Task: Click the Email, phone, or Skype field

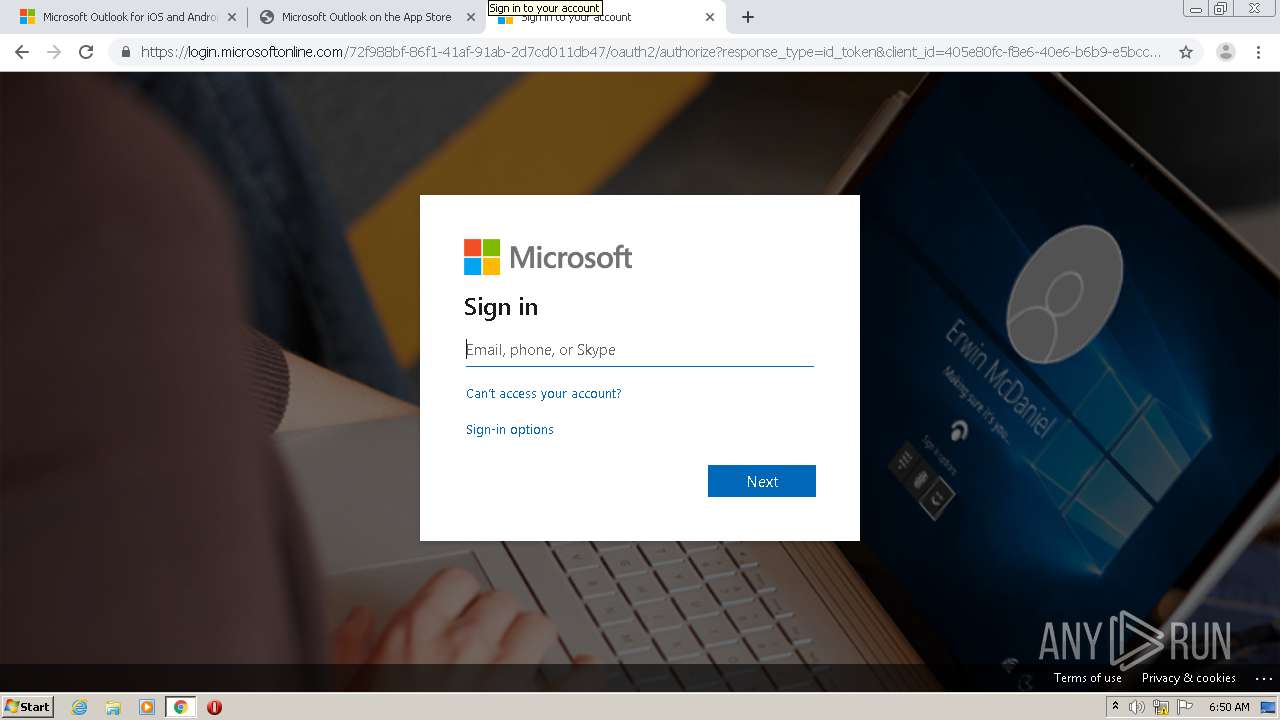Action: click(639, 349)
